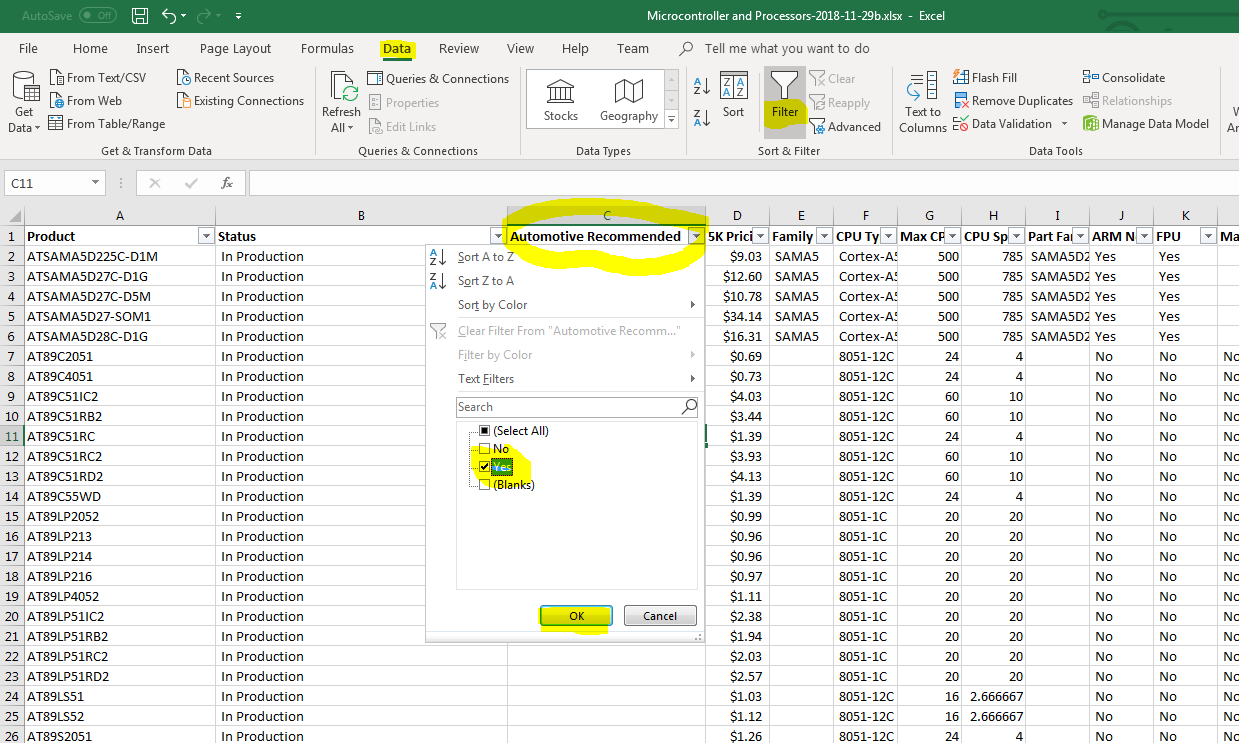Toggle the AutoSave switch
Screen dimensions: 1239x743
click(x=97, y=16)
